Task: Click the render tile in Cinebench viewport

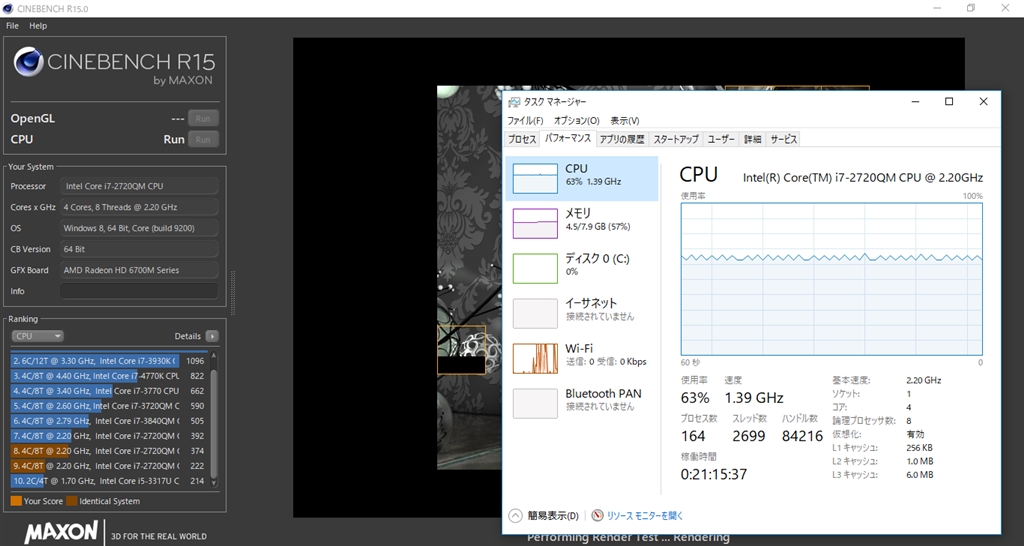Action: (461, 350)
